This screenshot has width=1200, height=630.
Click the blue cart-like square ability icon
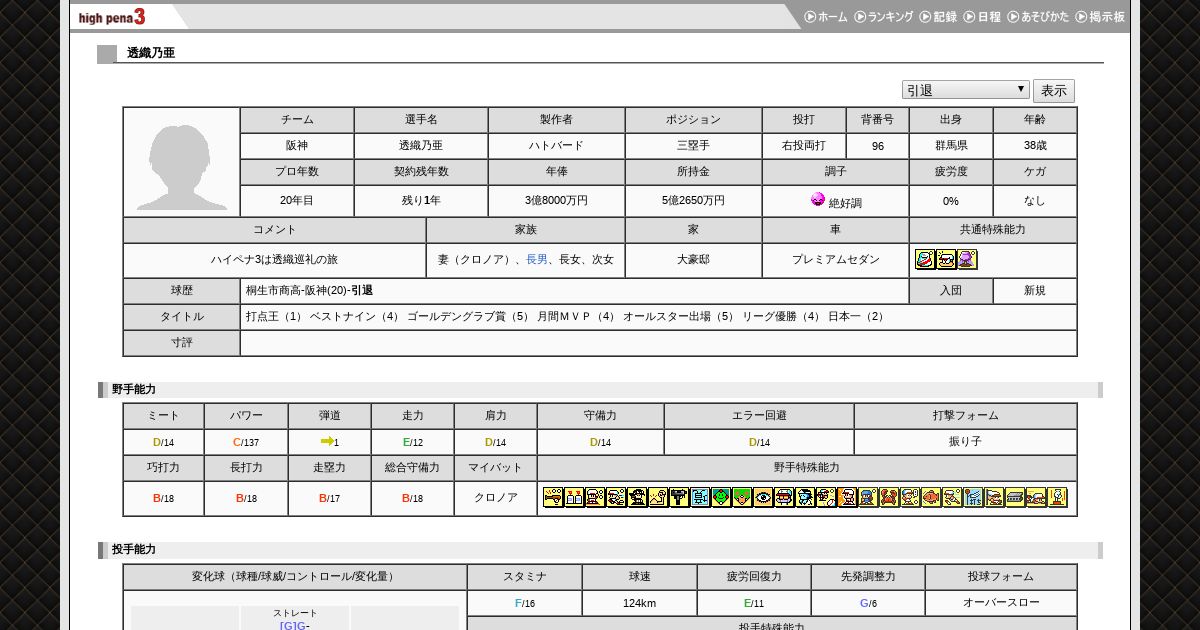[x=700, y=497]
